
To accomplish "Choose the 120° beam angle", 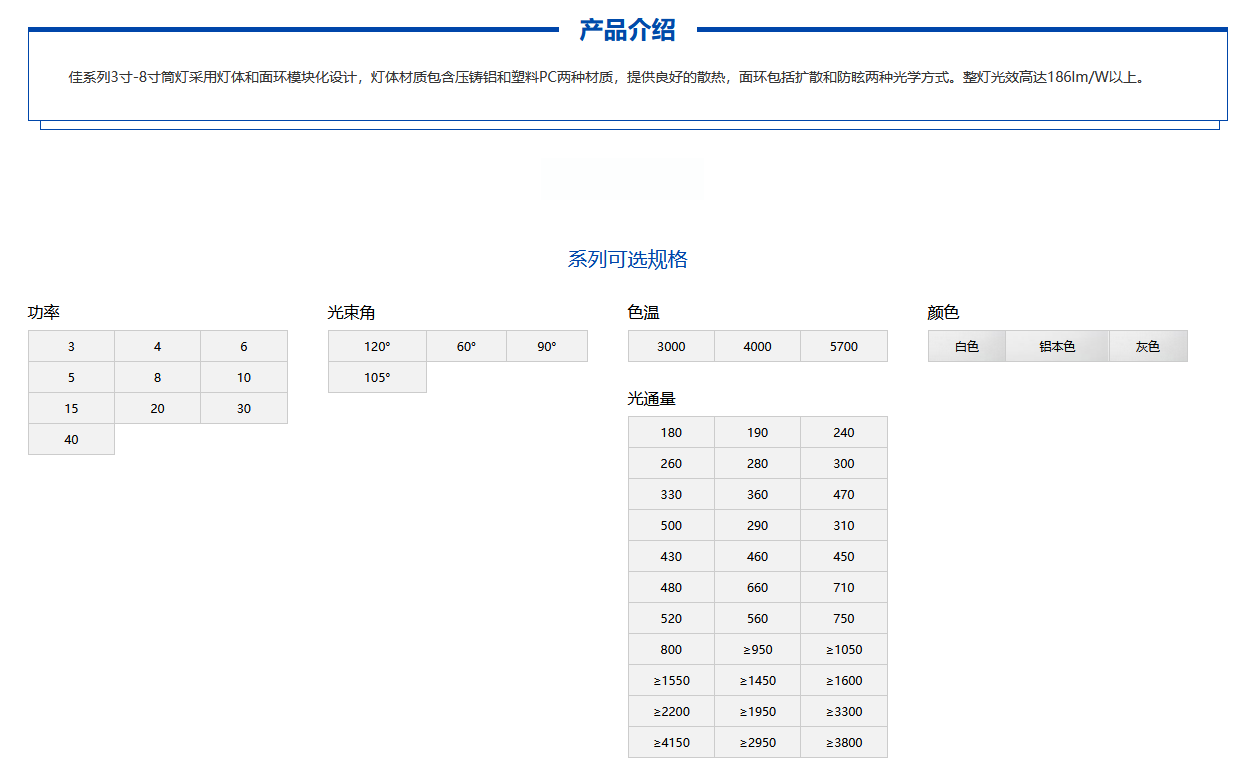I will point(377,346).
